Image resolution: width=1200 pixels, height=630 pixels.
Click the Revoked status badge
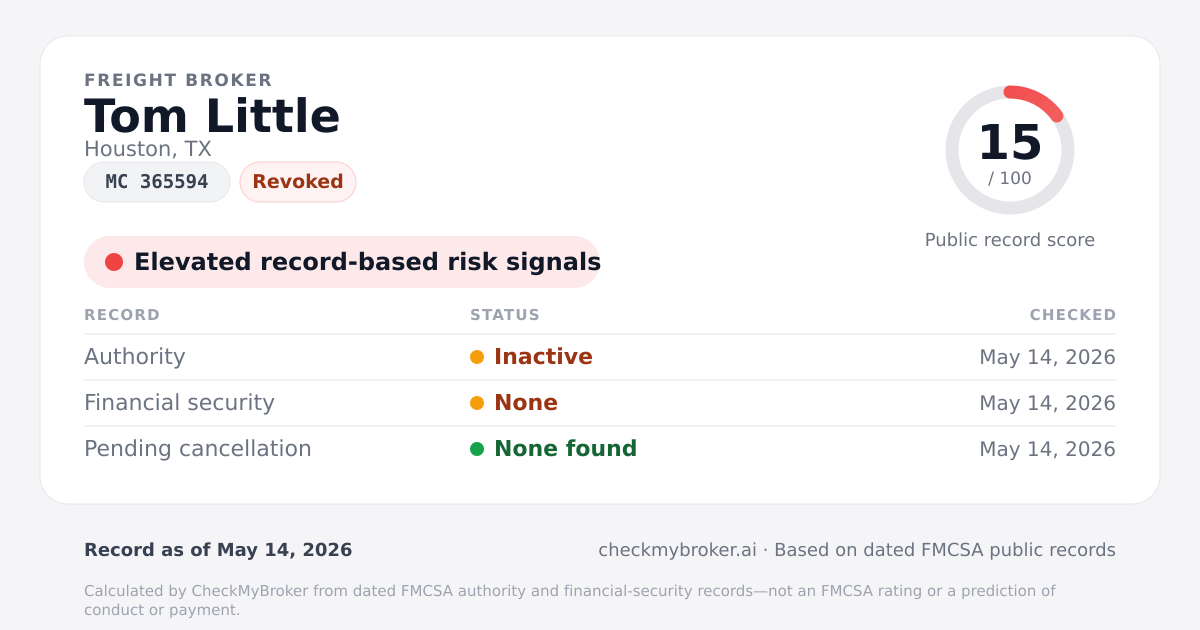point(298,182)
